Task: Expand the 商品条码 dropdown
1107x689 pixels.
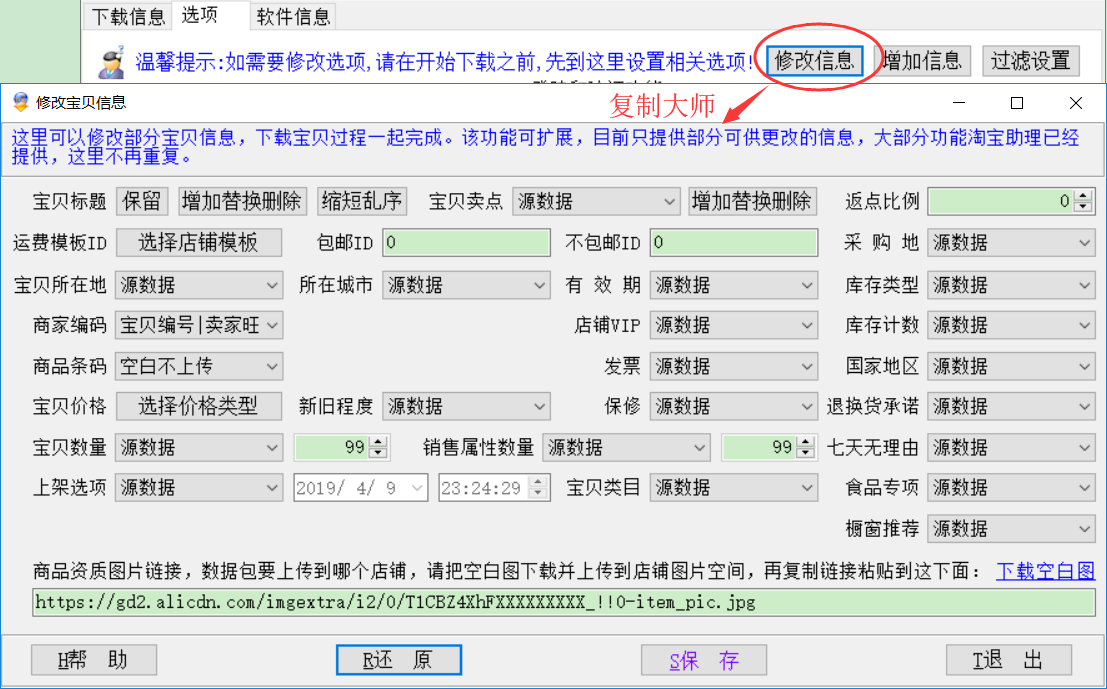Action: [x=272, y=366]
